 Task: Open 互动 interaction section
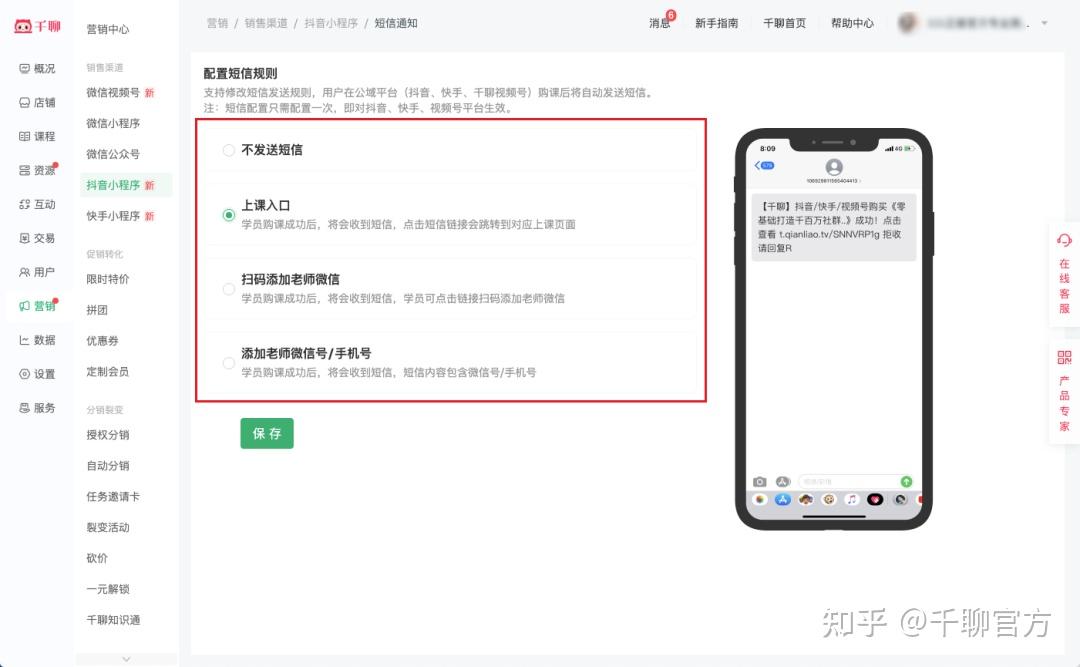[37, 204]
